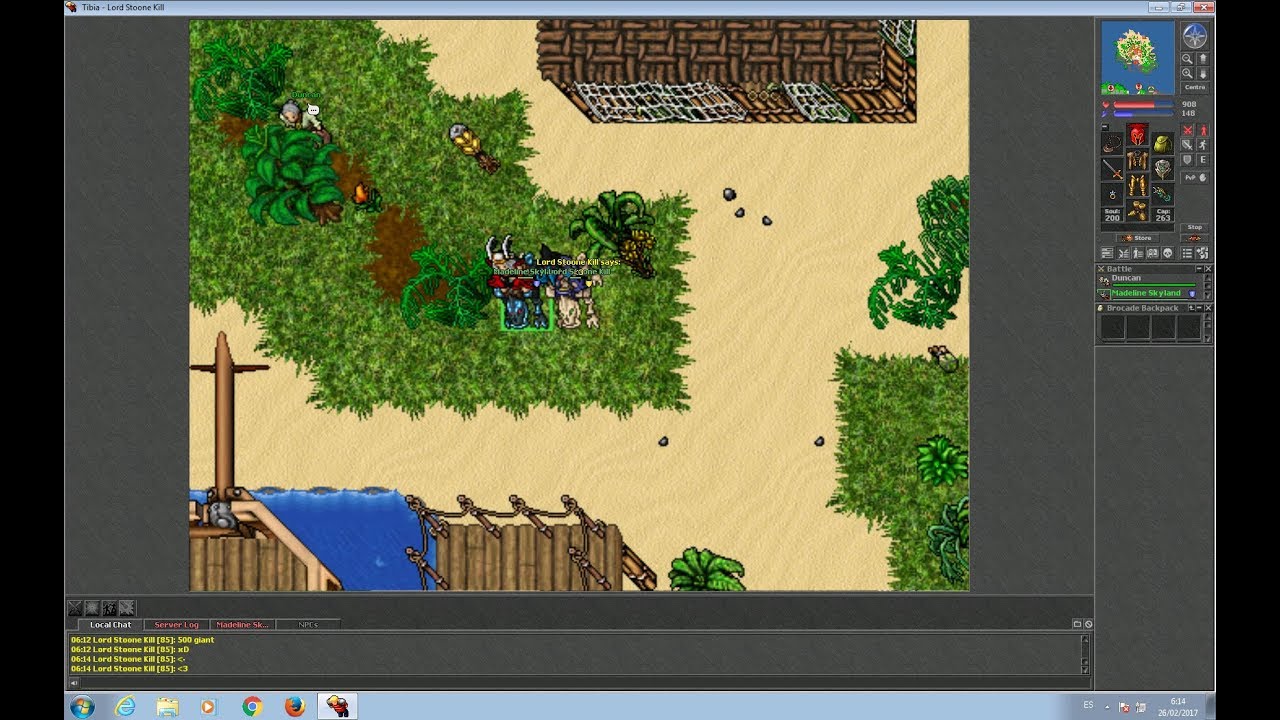This screenshot has width=1280, height=720.
Task: Click first empty Brocade Backpack slot
Action: click(1113, 328)
